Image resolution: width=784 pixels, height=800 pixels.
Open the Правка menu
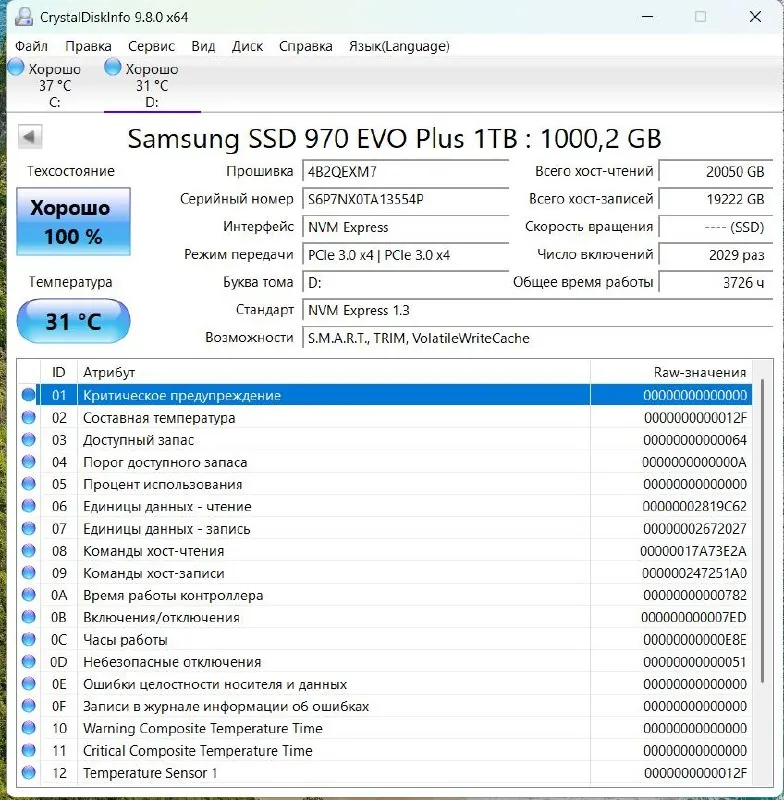[x=88, y=46]
